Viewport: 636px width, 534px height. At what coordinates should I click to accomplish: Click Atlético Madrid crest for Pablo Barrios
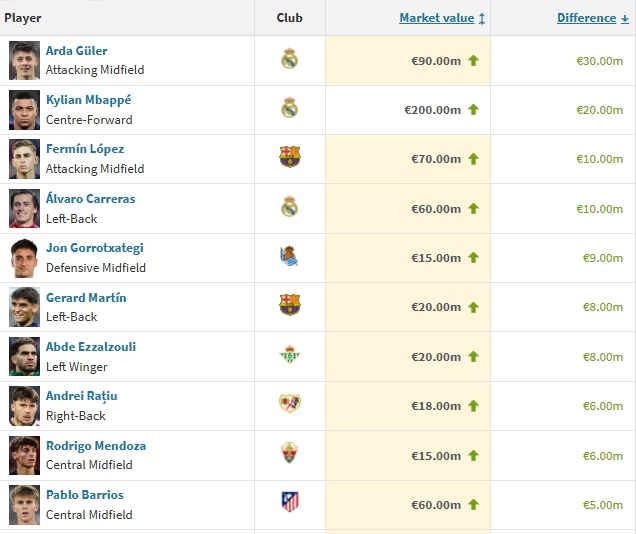pos(289,503)
